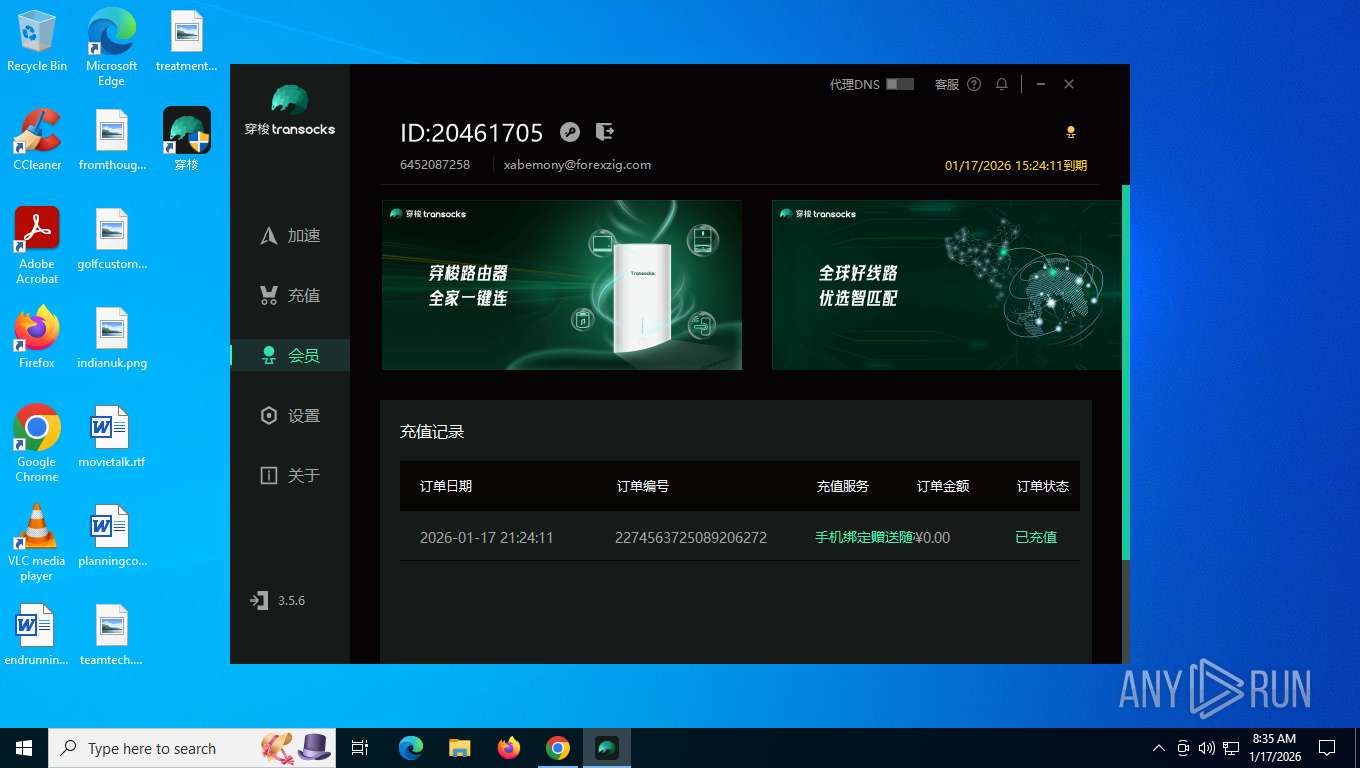Viewport: 1360px width, 768px height.
Task: Open the 关于 about tab
Action: [290, 476]
